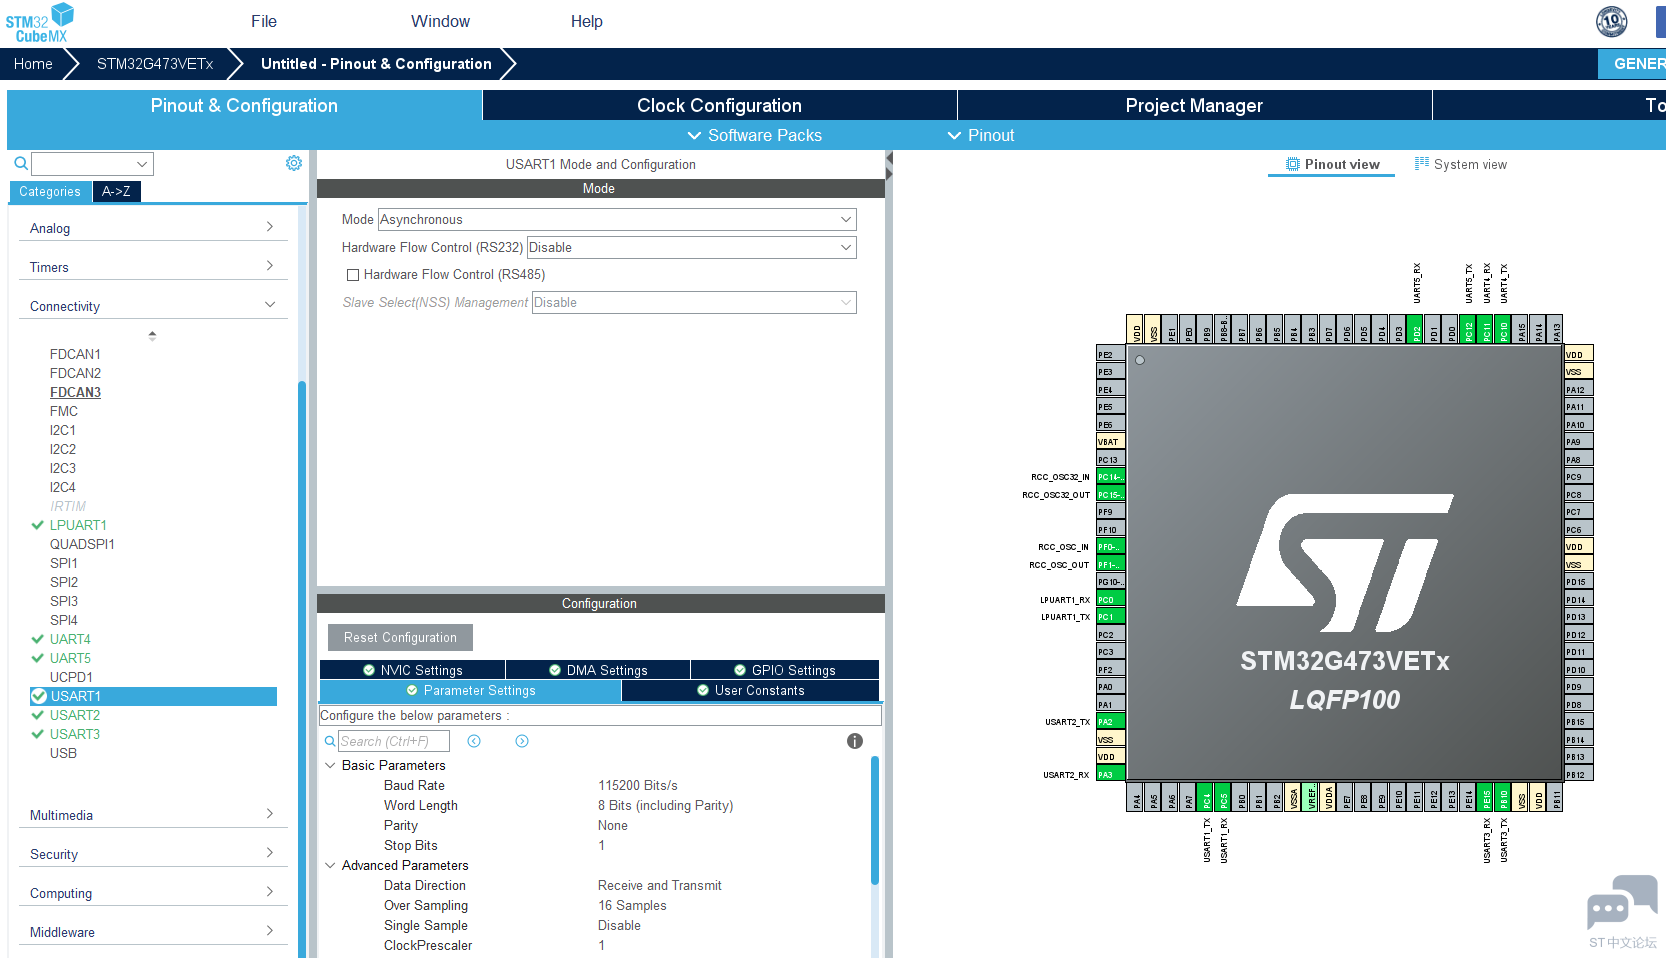Select the PA12 pin on right side
The image size is (1666, 958).
coord(1579,390)
